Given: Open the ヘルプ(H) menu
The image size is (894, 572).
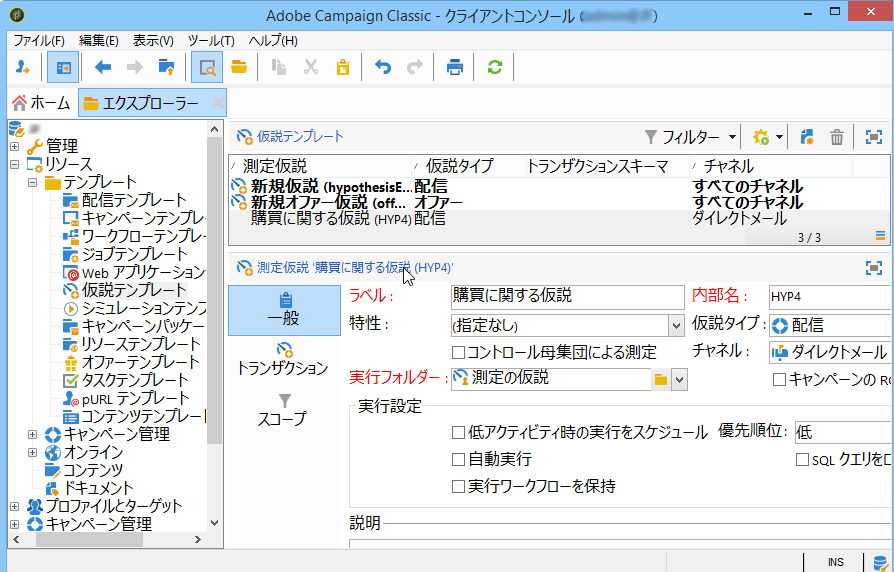Looking at the screenshot, I should [x=273, y=41].
